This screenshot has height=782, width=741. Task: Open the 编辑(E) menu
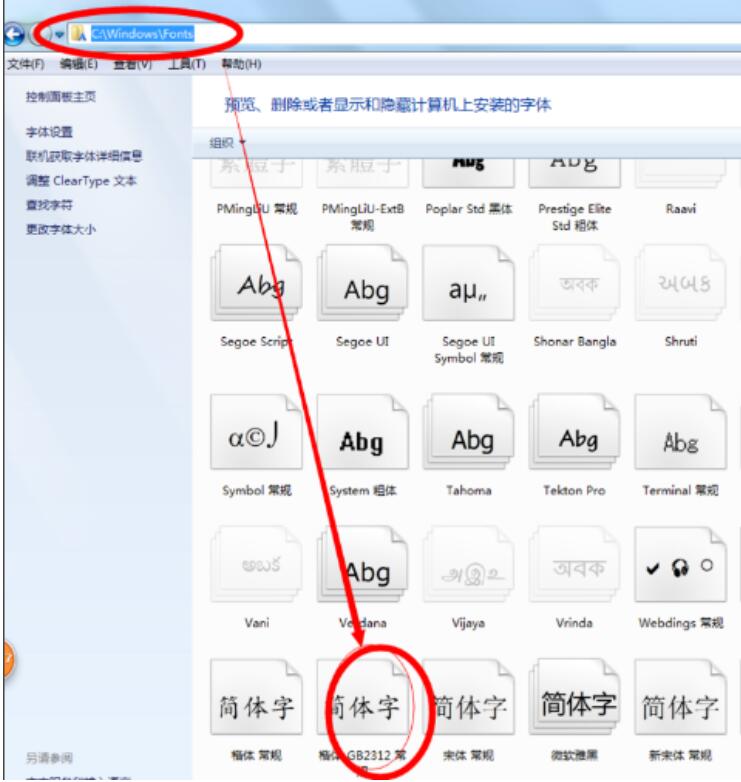pyautogui.click(x=78, y=64)
